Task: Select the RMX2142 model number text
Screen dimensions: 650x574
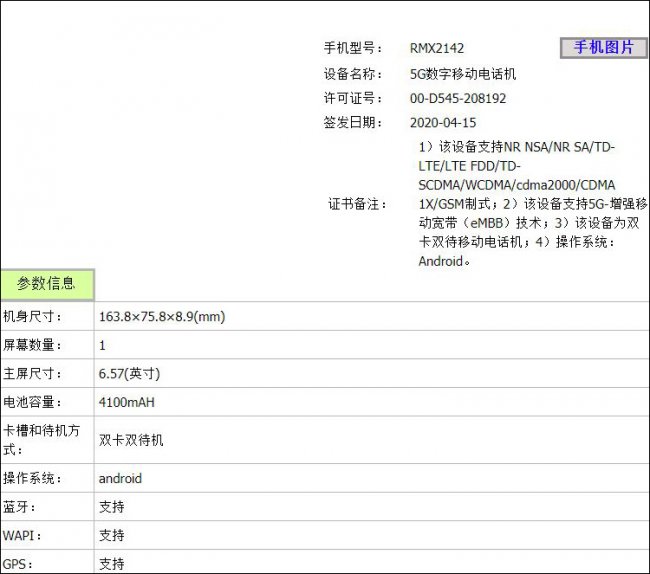Action: click(437, 48)
